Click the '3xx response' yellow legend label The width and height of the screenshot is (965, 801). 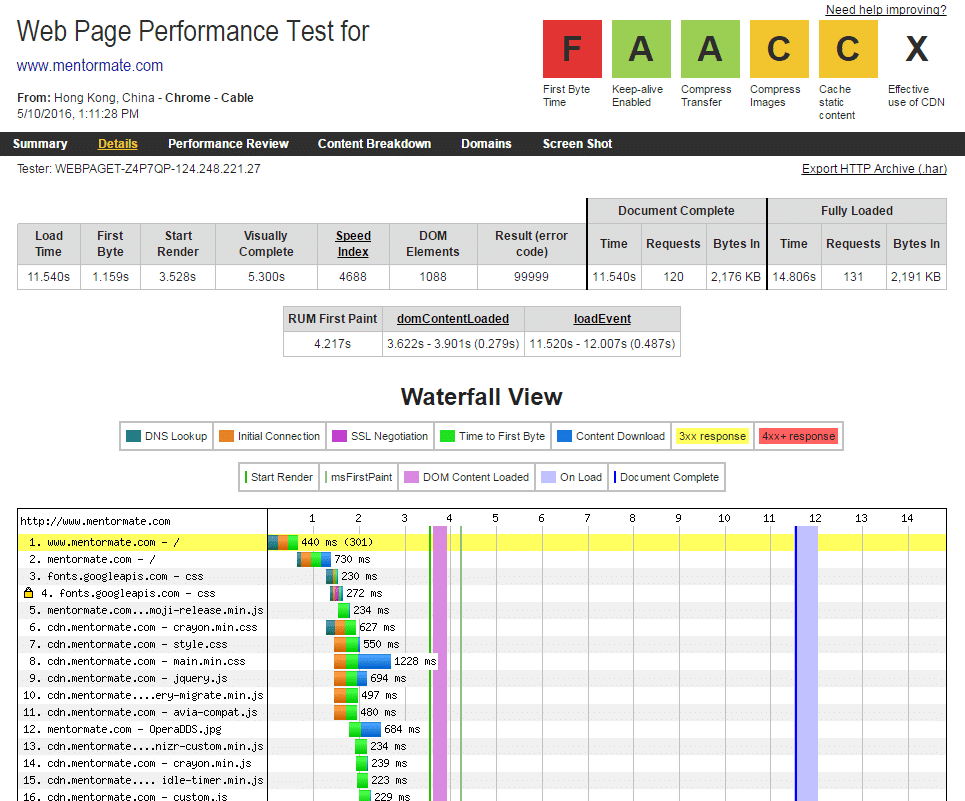pyautogui.click(x=712, y=436)
